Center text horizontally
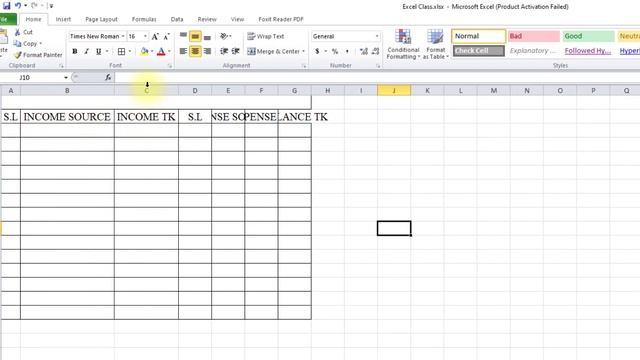Screen dimensions: 640x360 (195, 51)
